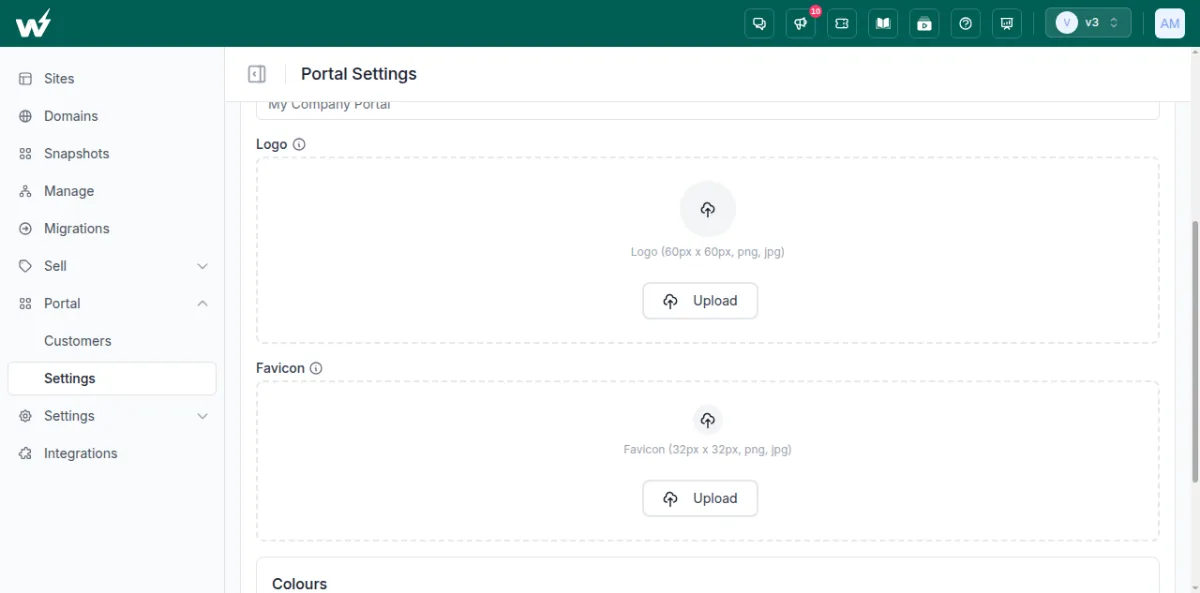Open the presentation board icon
This screenshot has width=1200, height=593.
tap(1006, 24)
